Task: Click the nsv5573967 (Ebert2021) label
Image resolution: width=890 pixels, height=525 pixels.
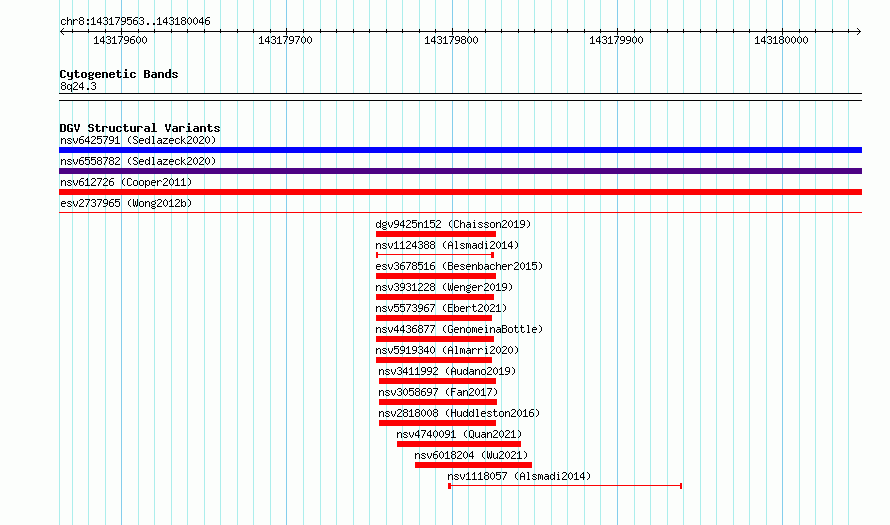Action: point(441,308)
